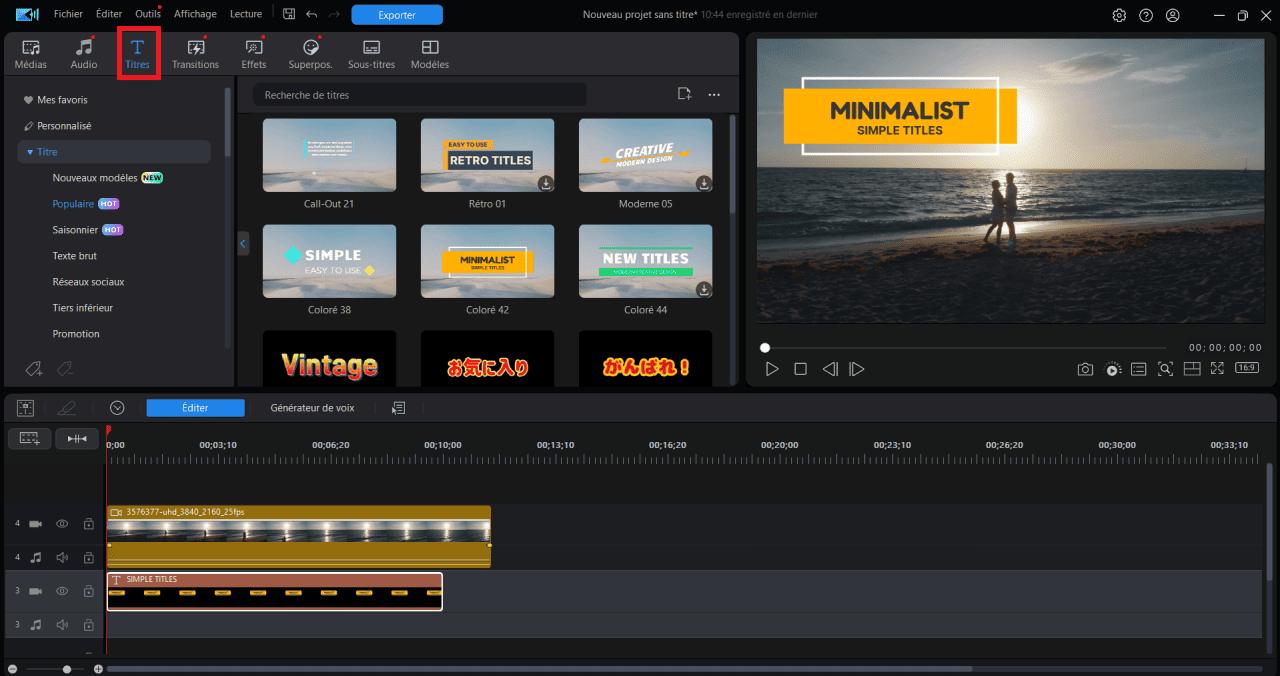This screenshot has height=676, width=1280.
Task: Open the Audio room
Action: point(84,54)
